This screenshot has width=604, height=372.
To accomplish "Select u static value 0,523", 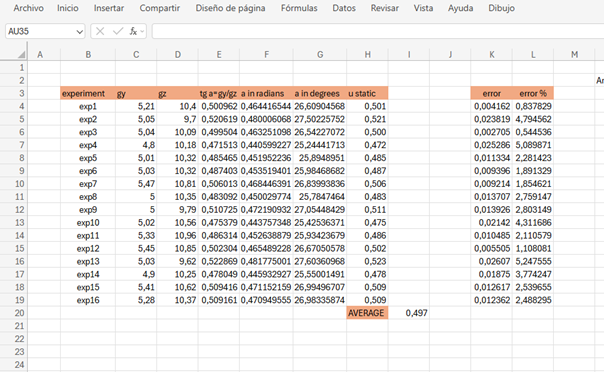I will 367,261.
